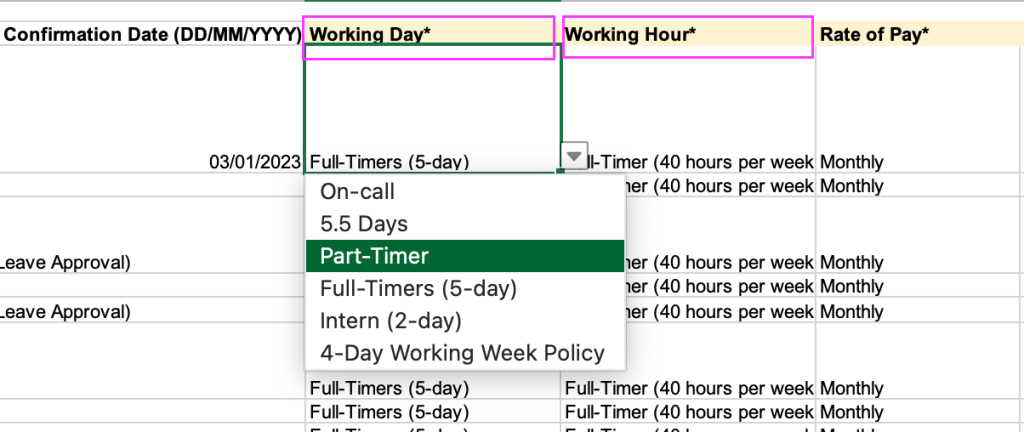Select "4-Day Working Week Policy" option

pyautogui.click(x=464, y=353)
